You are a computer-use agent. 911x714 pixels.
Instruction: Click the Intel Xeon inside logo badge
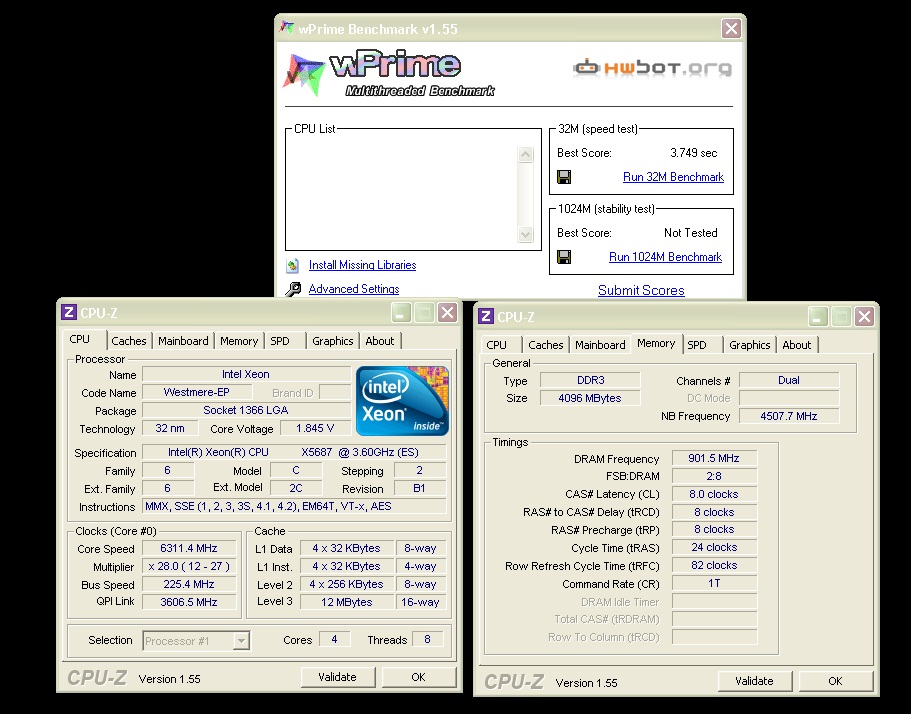coord(403,401)
